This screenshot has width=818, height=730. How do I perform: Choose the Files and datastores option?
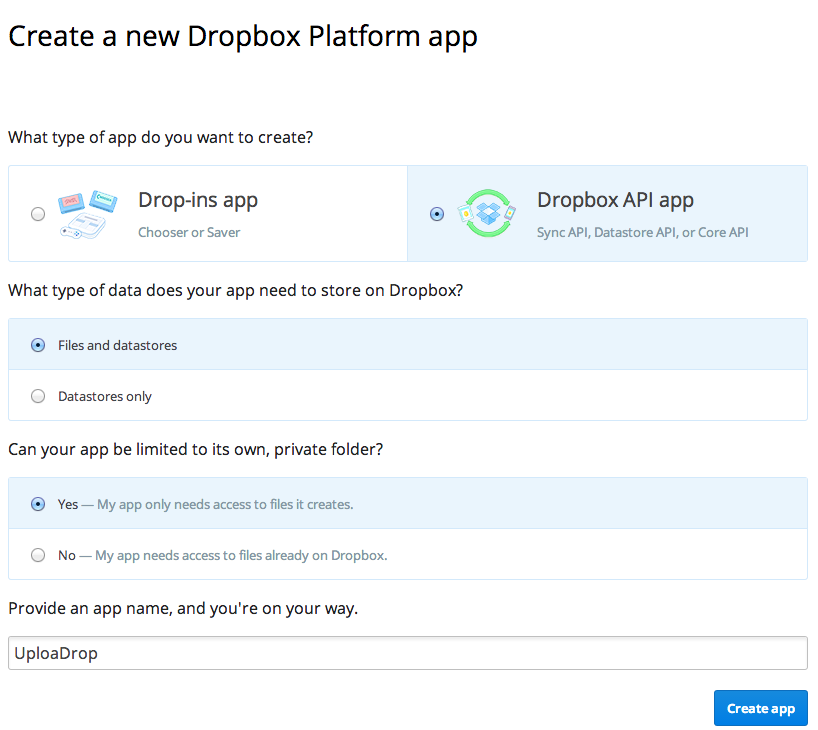(x=38, y=345)
